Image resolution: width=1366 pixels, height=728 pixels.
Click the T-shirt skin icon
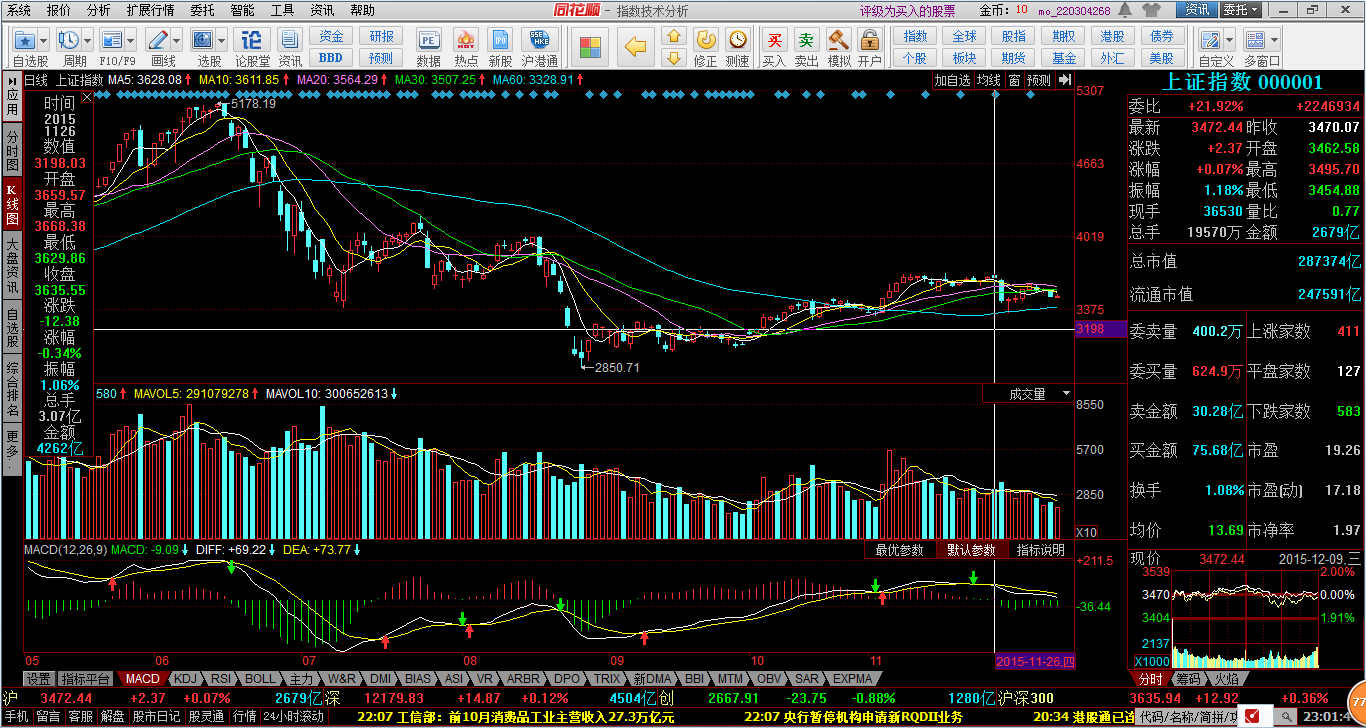1149,10
